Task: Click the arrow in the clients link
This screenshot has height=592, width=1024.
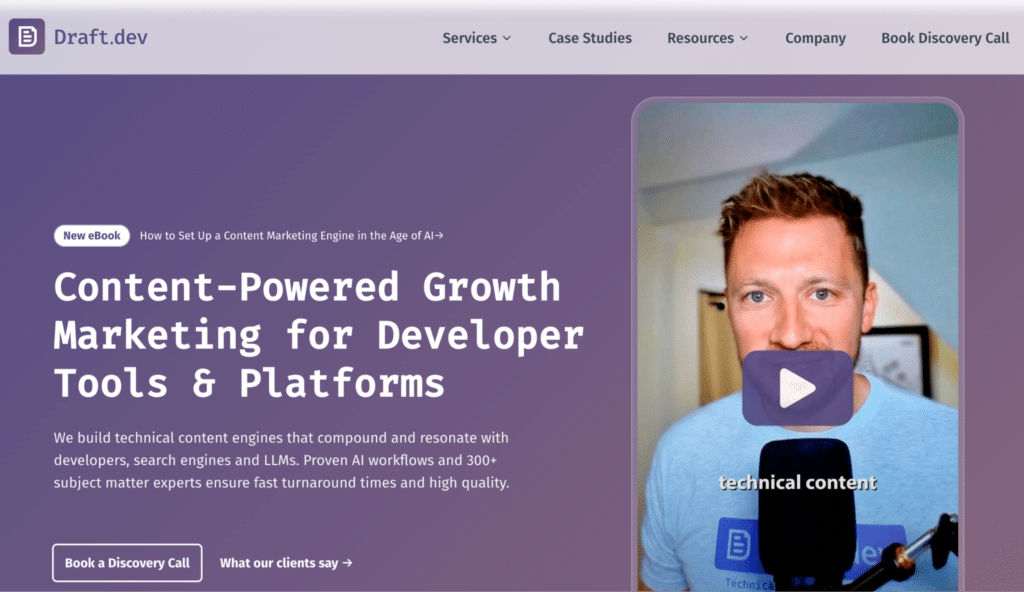Action: point(346,562)
